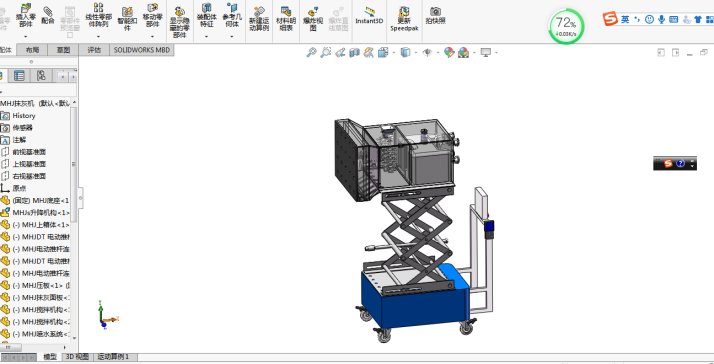Toggle the Hide/Show Items eye icon
714x364 pixels.
coord(427,53)
